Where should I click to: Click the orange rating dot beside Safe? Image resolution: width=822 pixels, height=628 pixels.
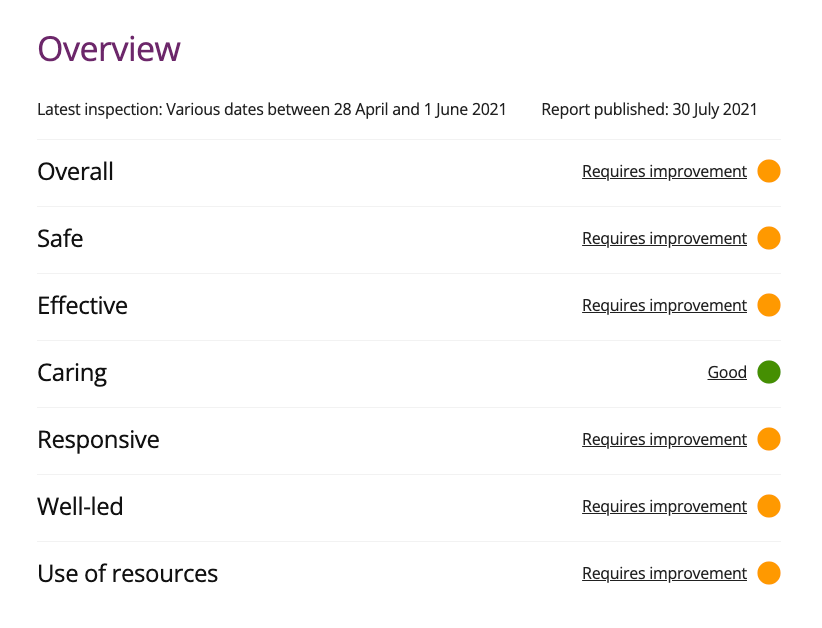pos(768,238)
